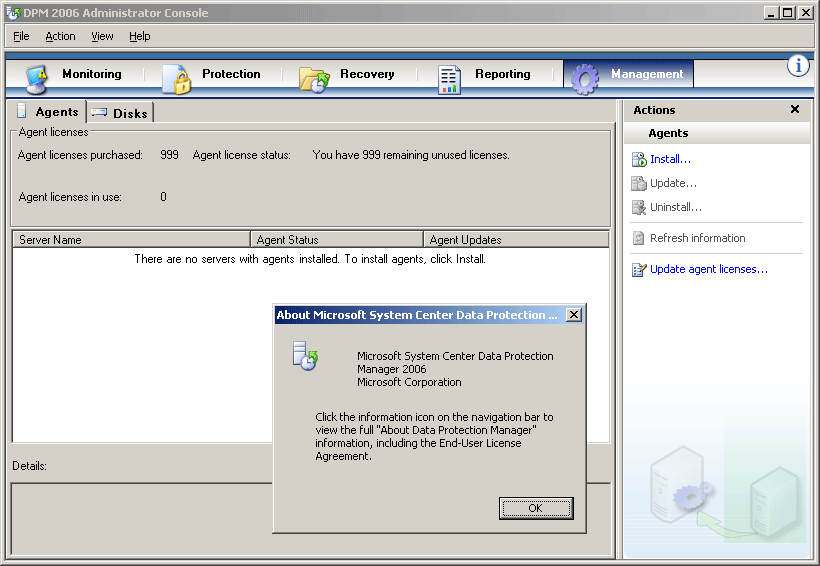820x566 pixels.
Task: Sort by Agent Updates column header
Action: coord(516,240)
